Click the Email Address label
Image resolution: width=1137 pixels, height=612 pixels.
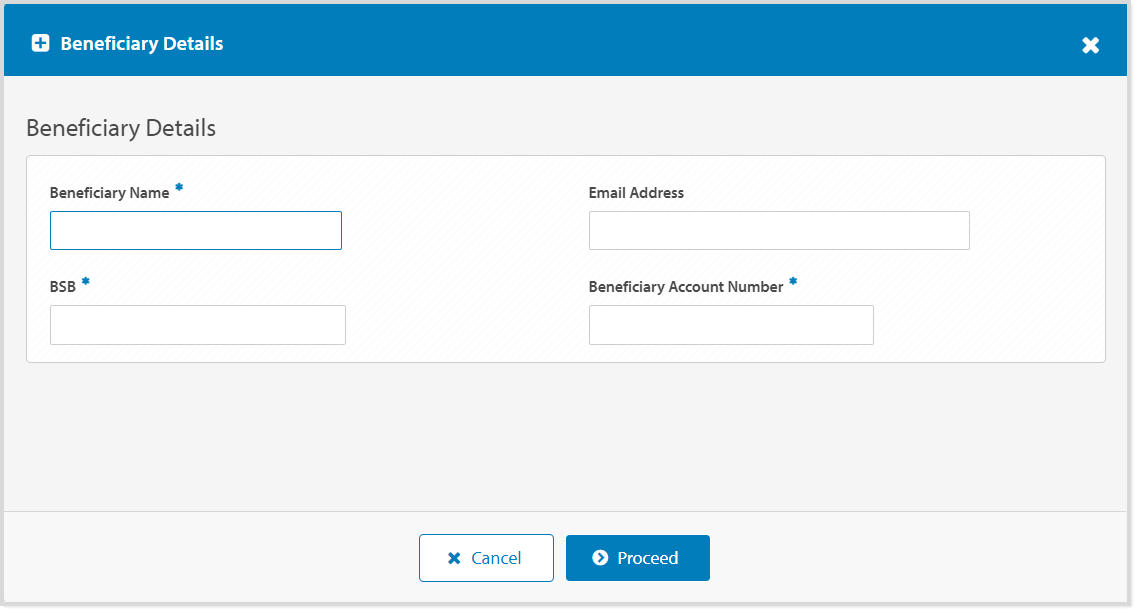click(x=635, y=192)
